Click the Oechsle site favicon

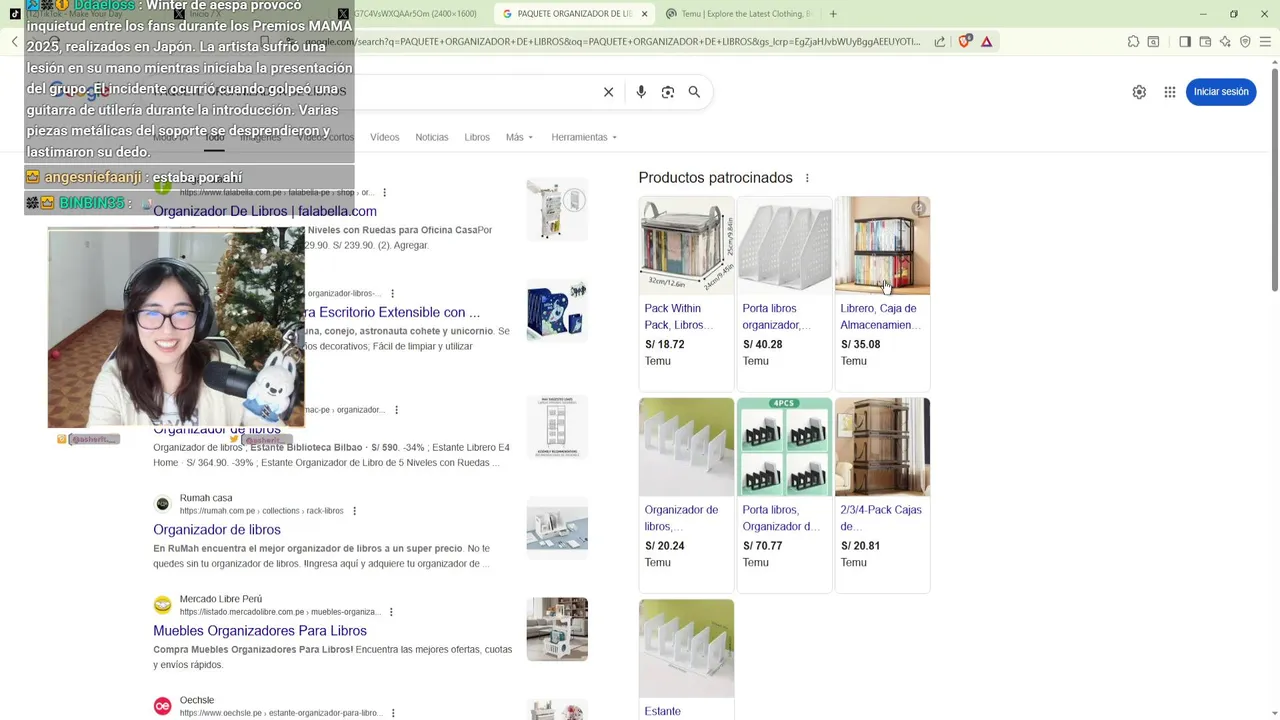[162, 706]
